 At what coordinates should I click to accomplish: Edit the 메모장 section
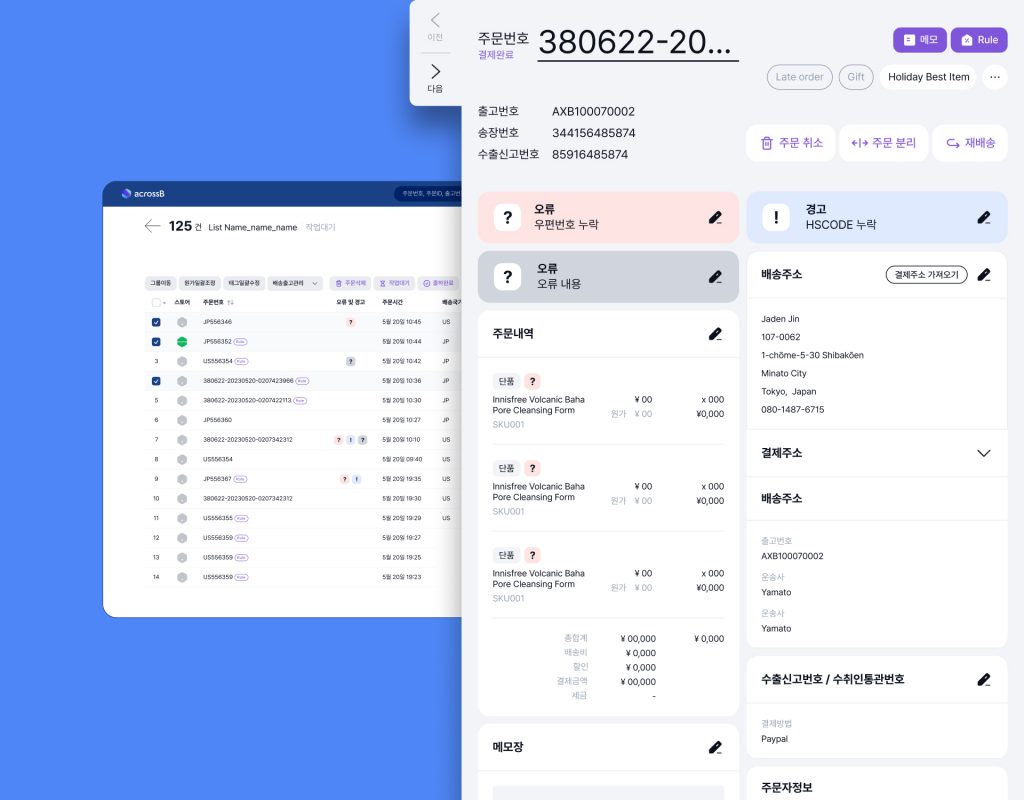715,747
